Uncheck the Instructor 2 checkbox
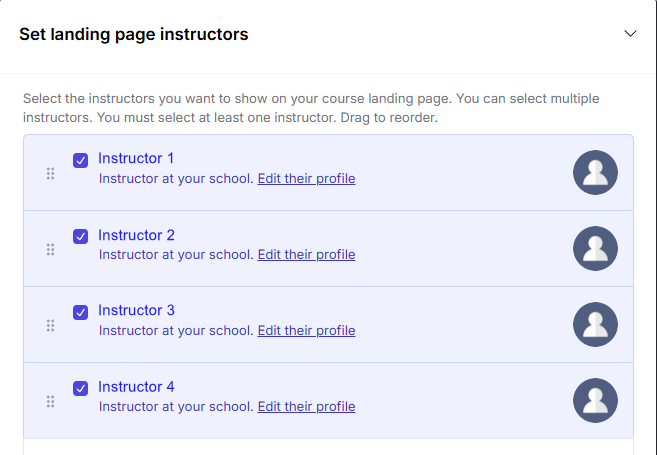The image size is (657, 455). [81, 236]
